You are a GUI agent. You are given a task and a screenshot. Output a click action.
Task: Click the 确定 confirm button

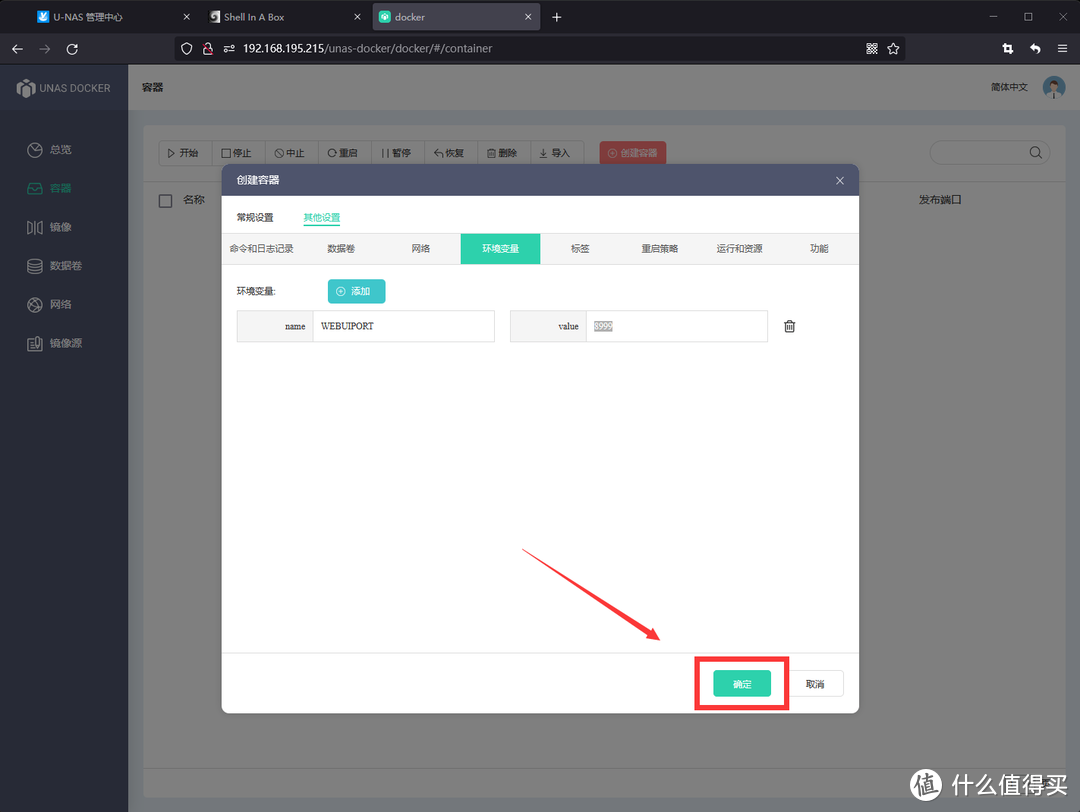click(x=741, y=683)
